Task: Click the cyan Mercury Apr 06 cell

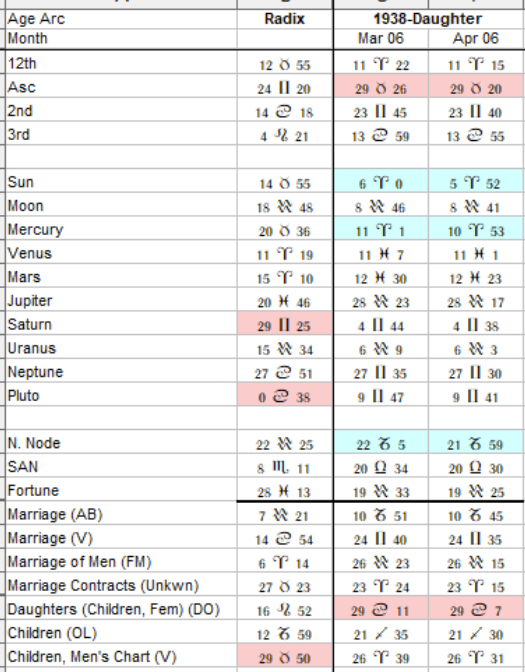Action: pos(476,229)
